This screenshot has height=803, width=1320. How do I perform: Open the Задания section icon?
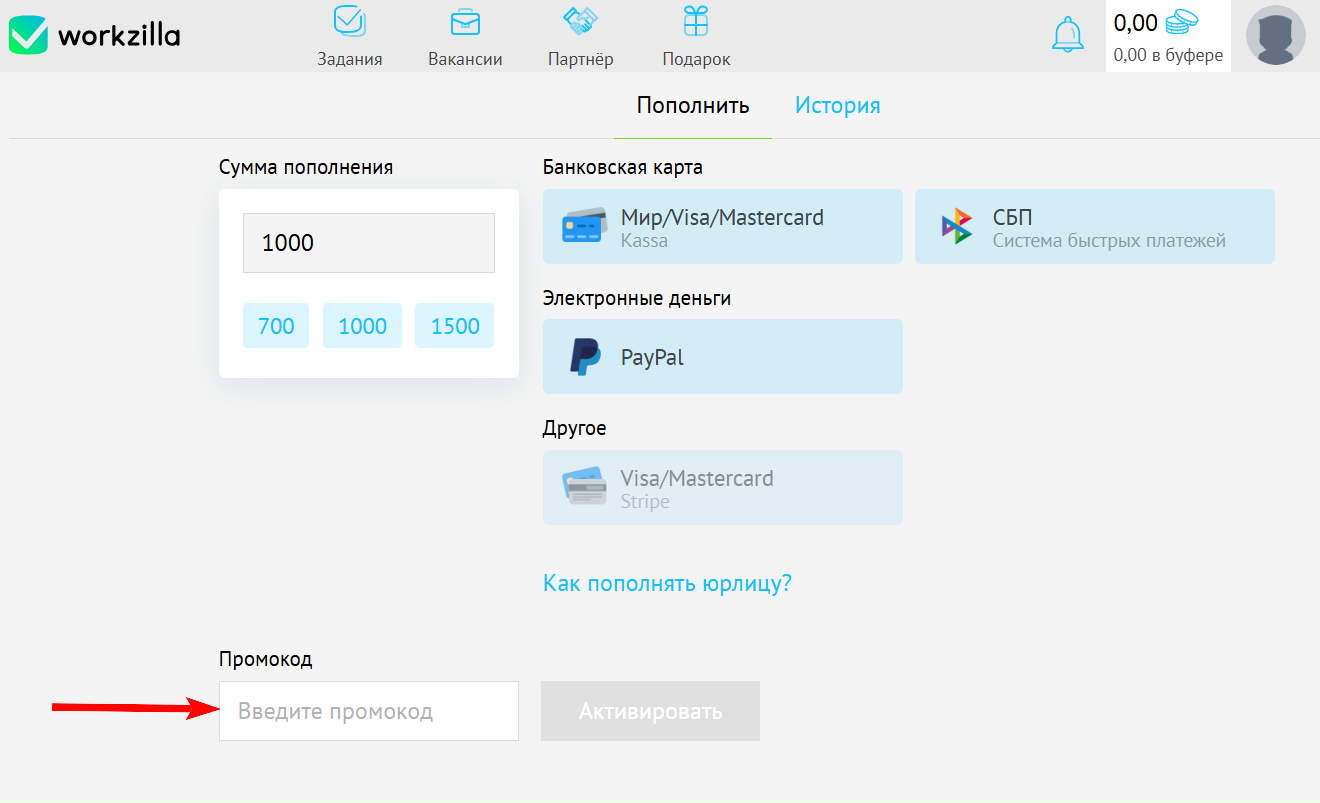click(x=348, y=22)
